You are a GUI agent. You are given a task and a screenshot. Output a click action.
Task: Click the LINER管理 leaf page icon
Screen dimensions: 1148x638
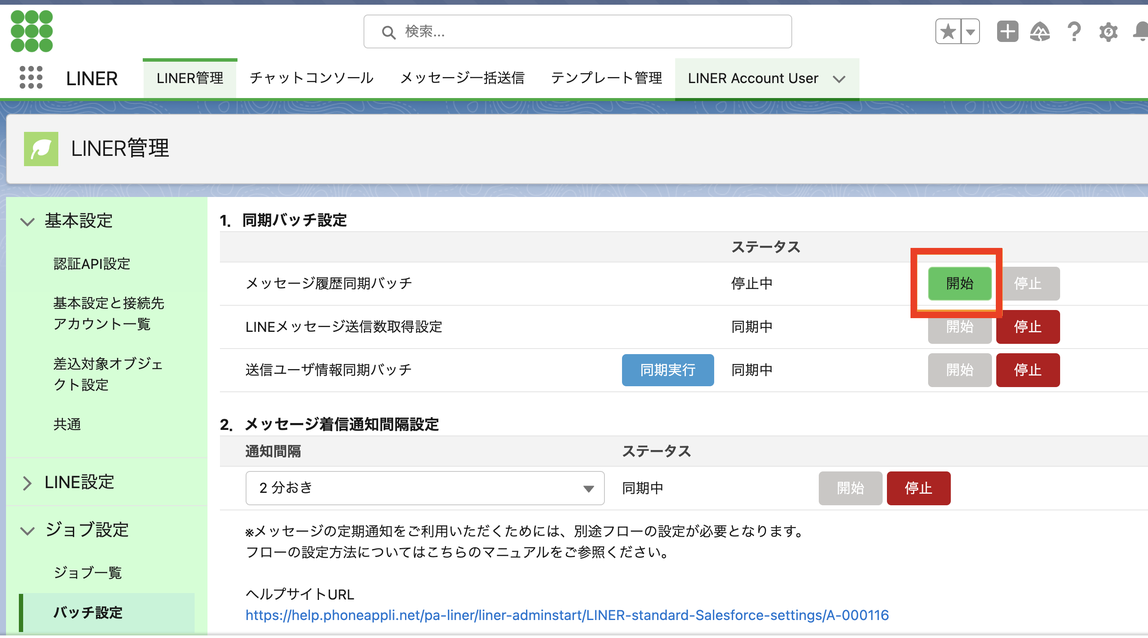41,149
